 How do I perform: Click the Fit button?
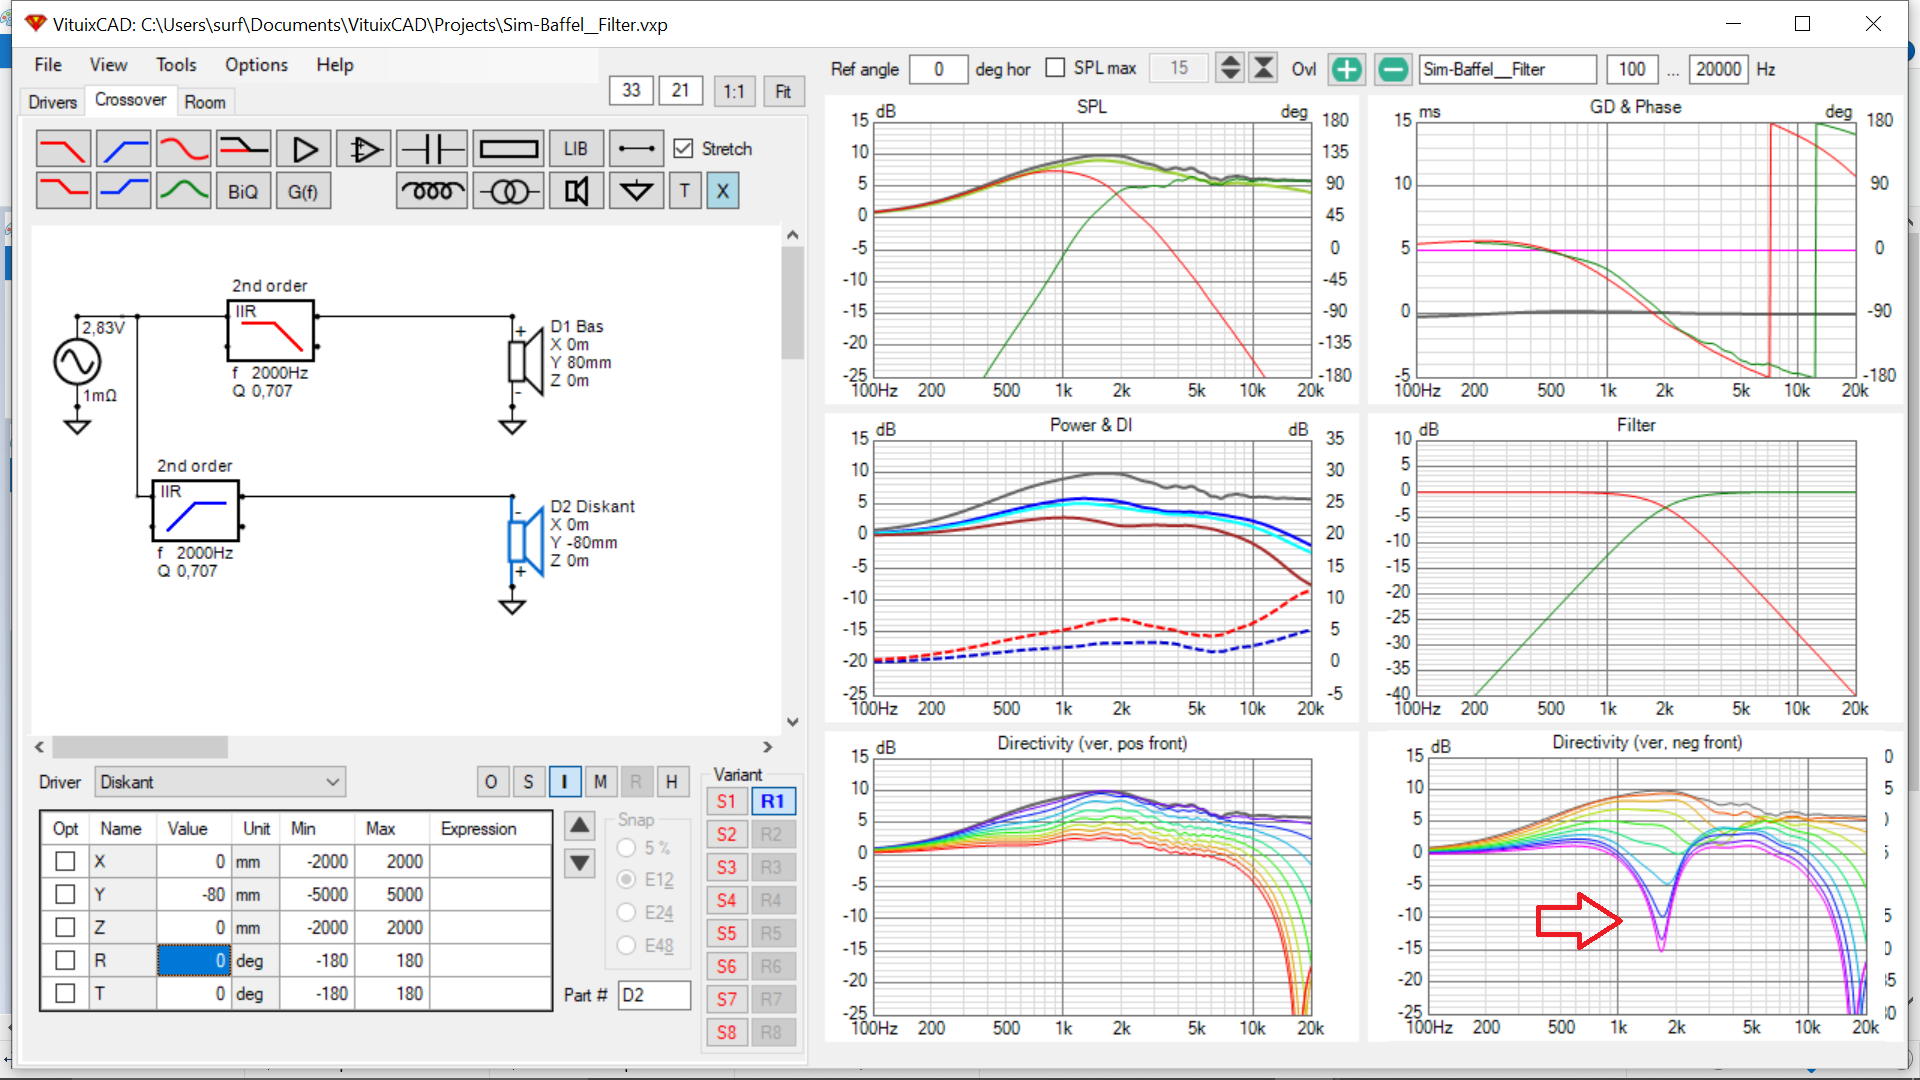pyautogui.click(x=783, y=91)
